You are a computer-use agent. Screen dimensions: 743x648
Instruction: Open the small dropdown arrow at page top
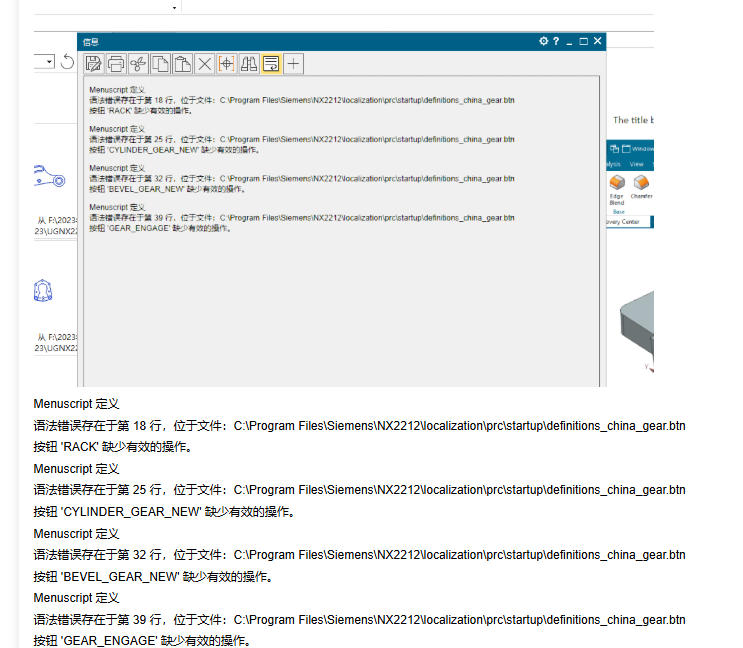click(x=174, y=8)
